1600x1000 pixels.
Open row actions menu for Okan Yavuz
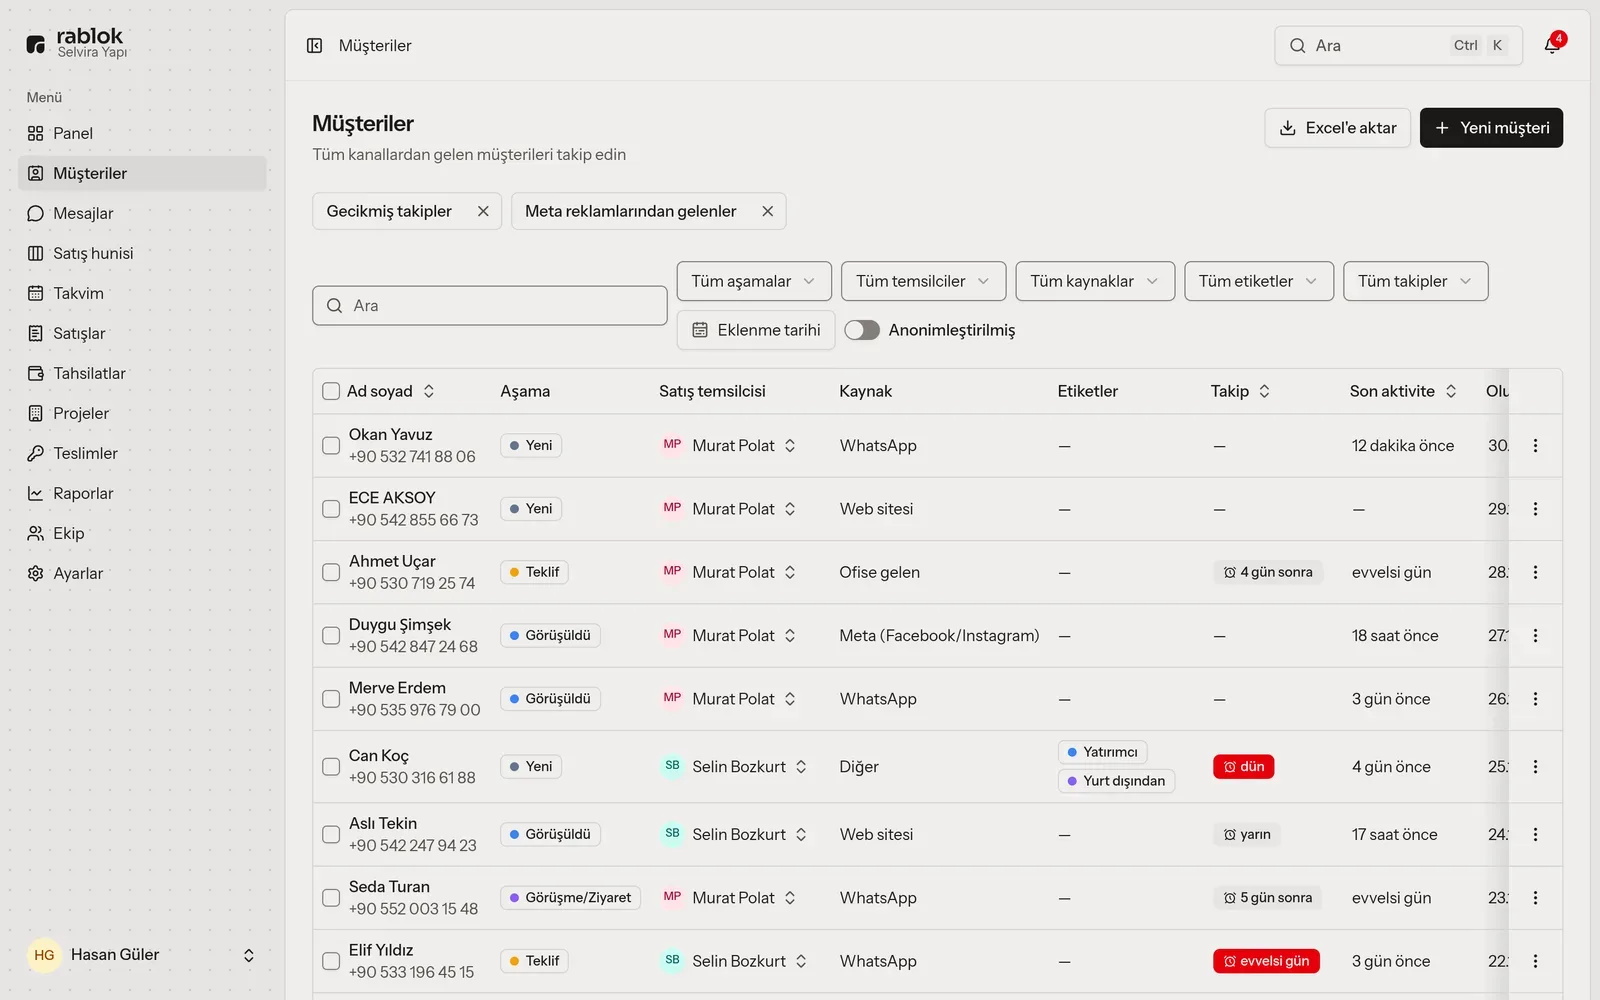click(x=1535, y=446)
